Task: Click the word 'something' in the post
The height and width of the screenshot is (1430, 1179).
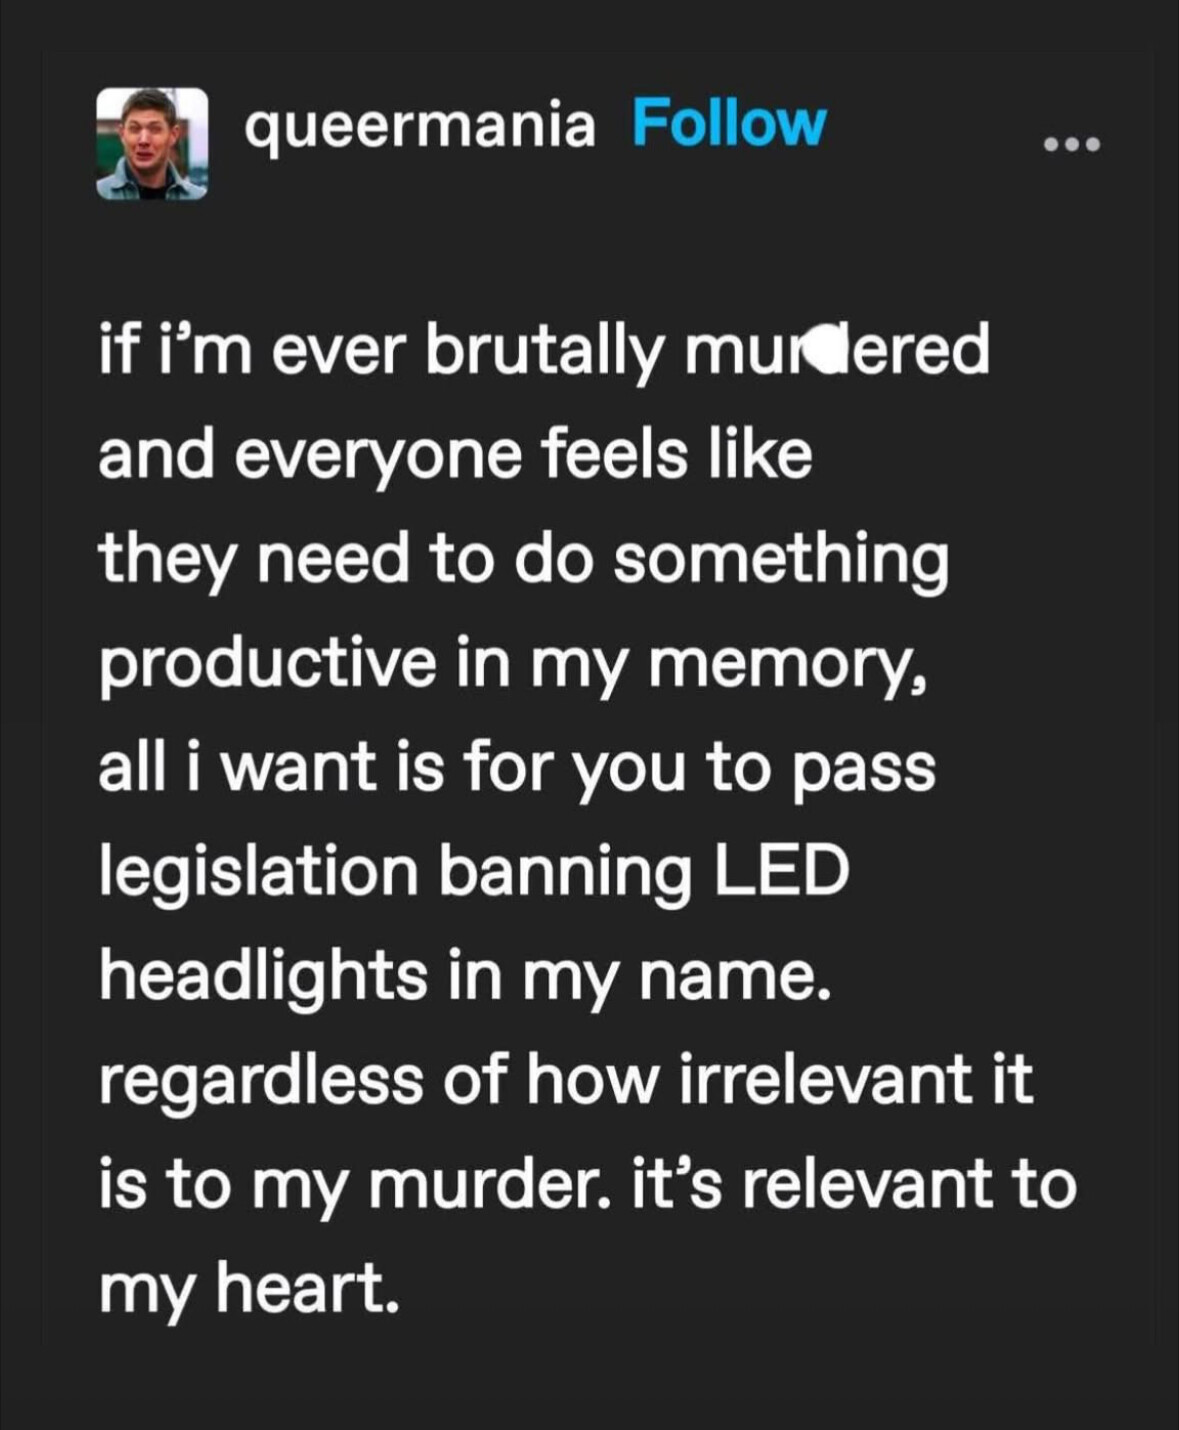Action: tap(780, 560)
